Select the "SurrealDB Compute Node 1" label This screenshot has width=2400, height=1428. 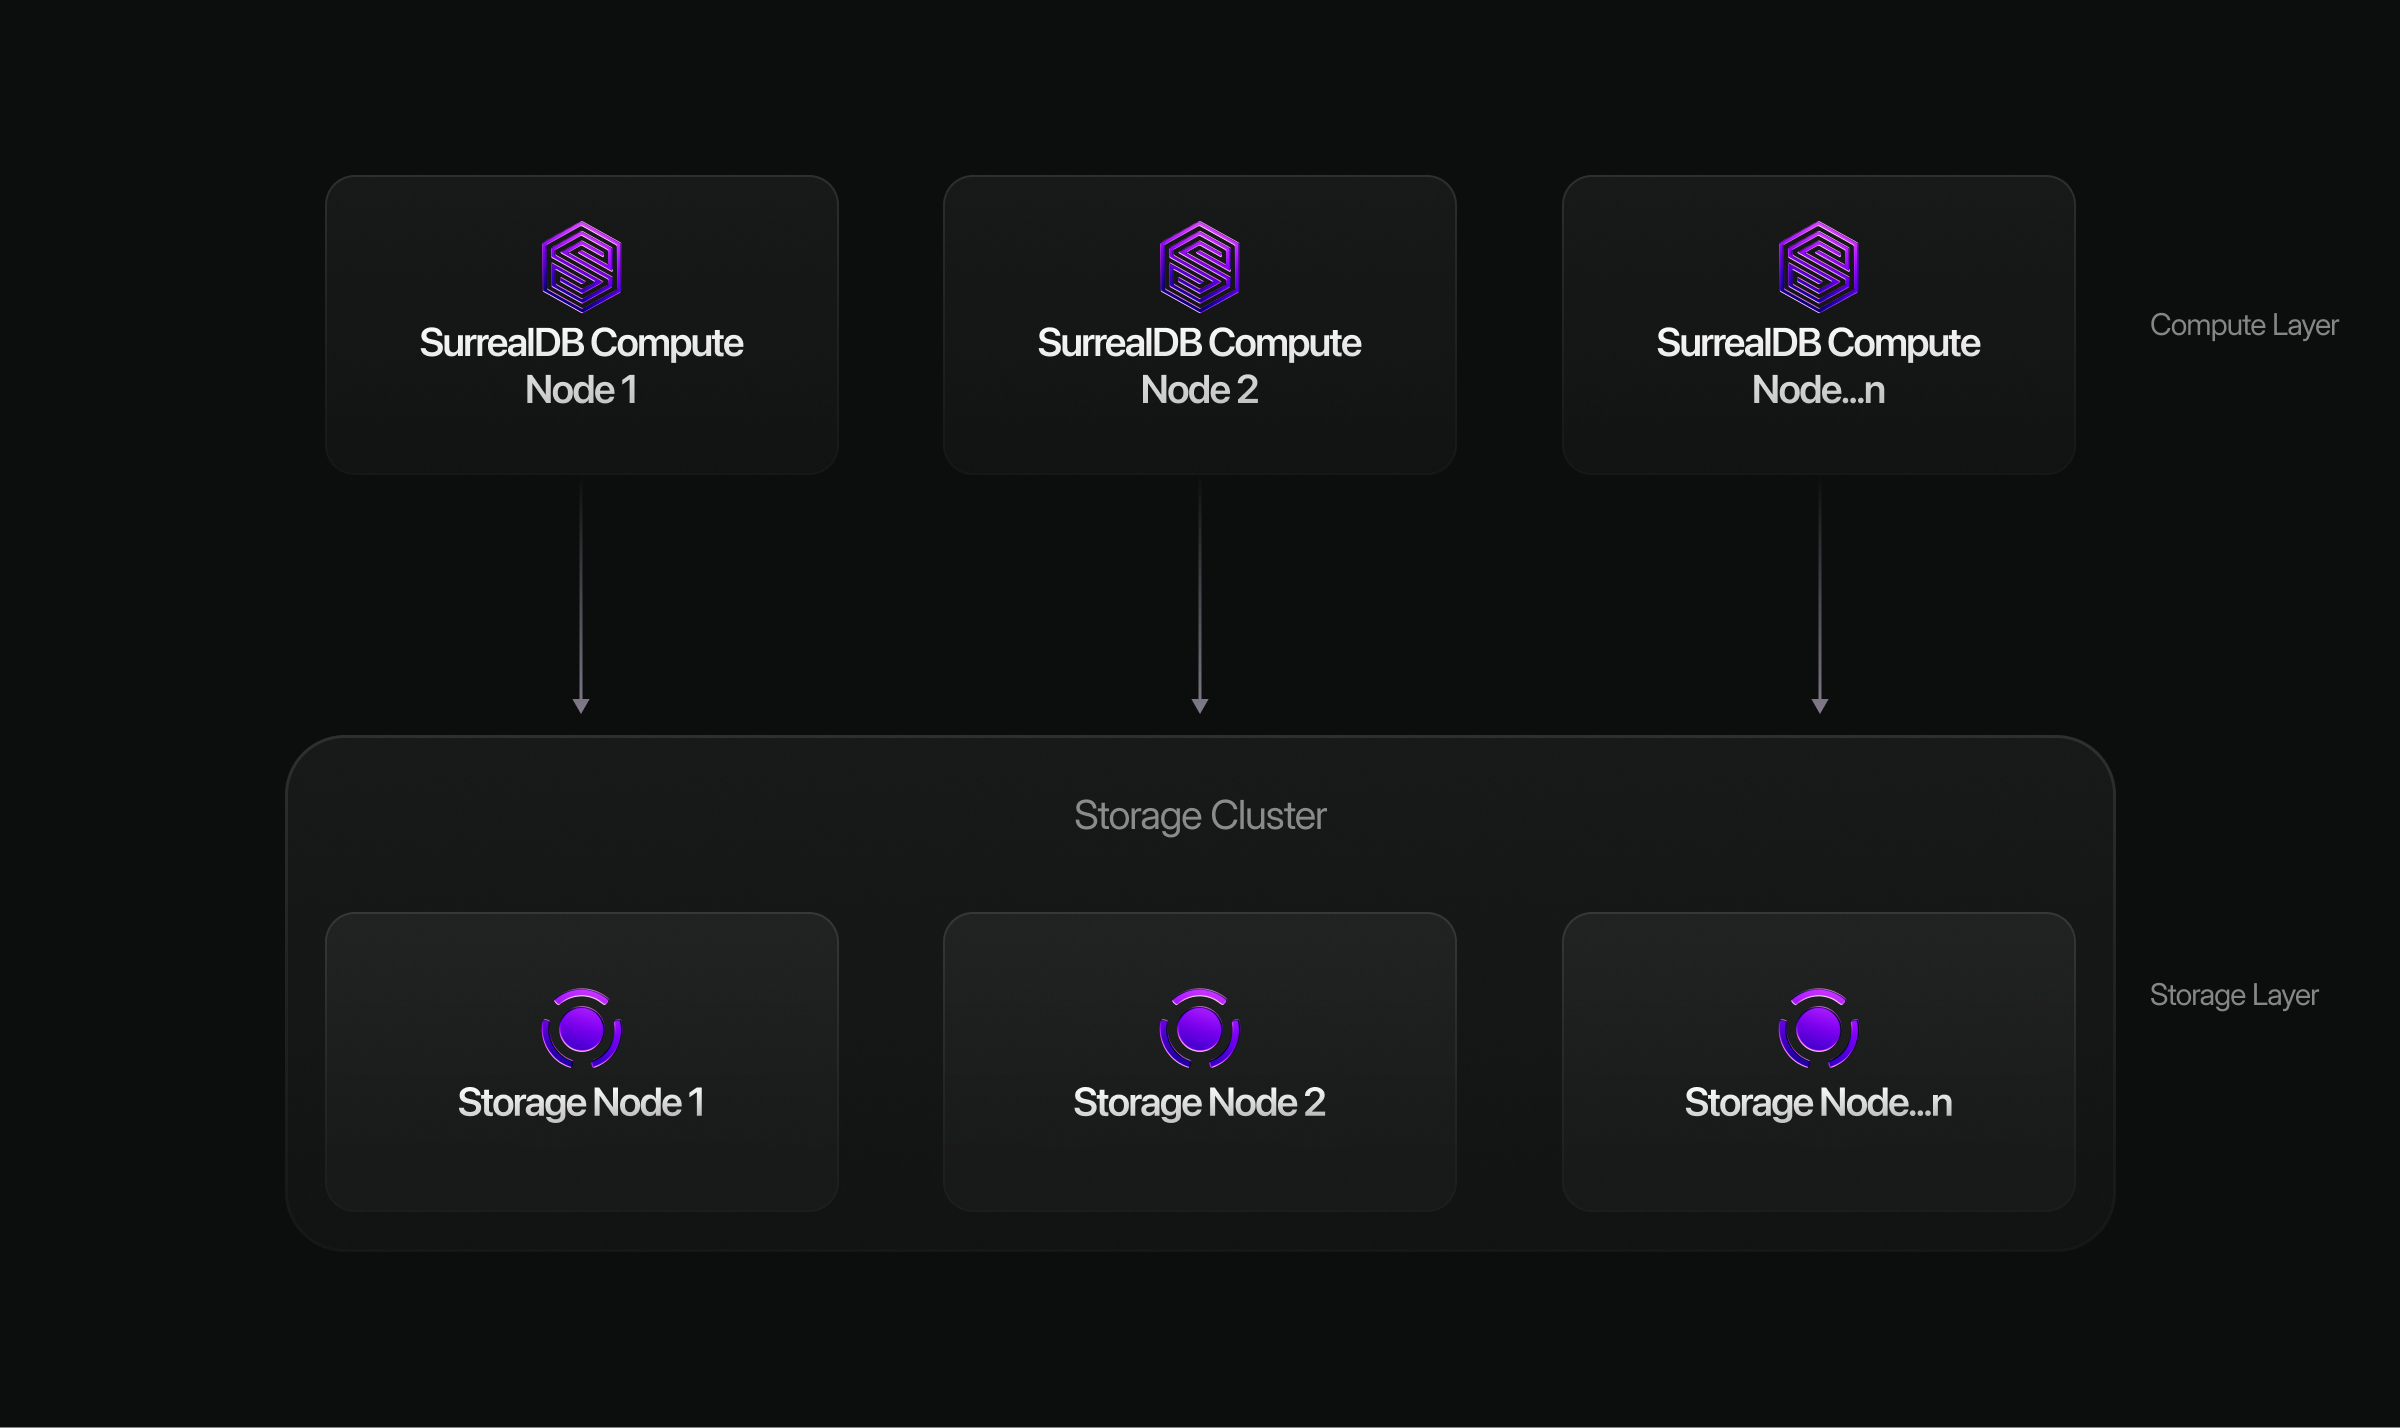(x=581, y=366)
